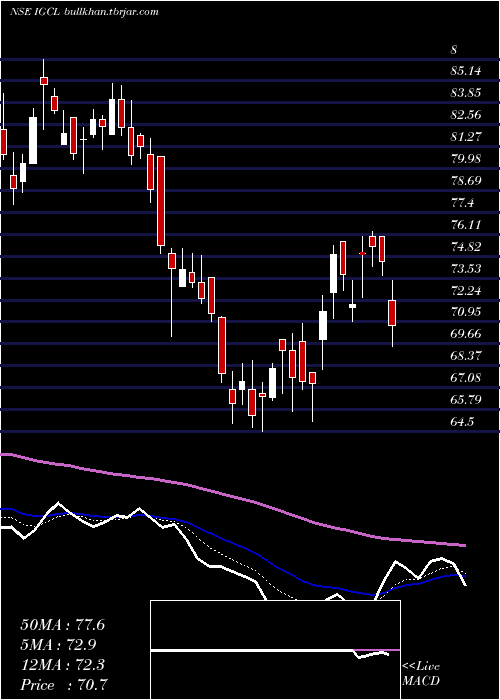Screen dimensions: 500x700
Task: Click the 70.95 price axis label
Action: (466, 312)
